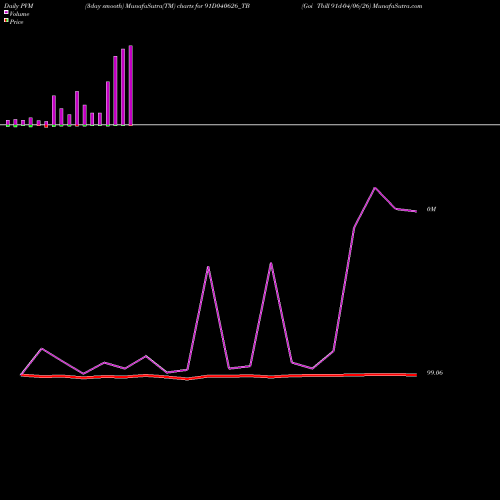Click the tallest magenta volume bar
500x500 pixels.
pyautogui.click(x=131, y=85)
